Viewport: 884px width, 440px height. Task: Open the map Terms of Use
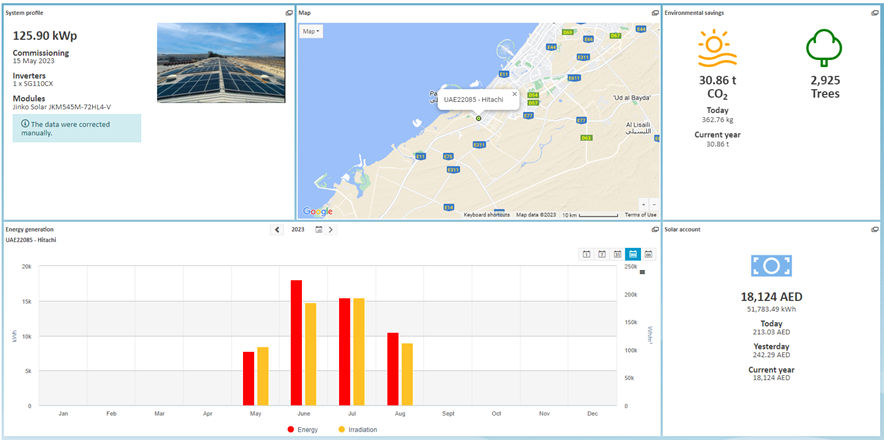click(640, 215)
